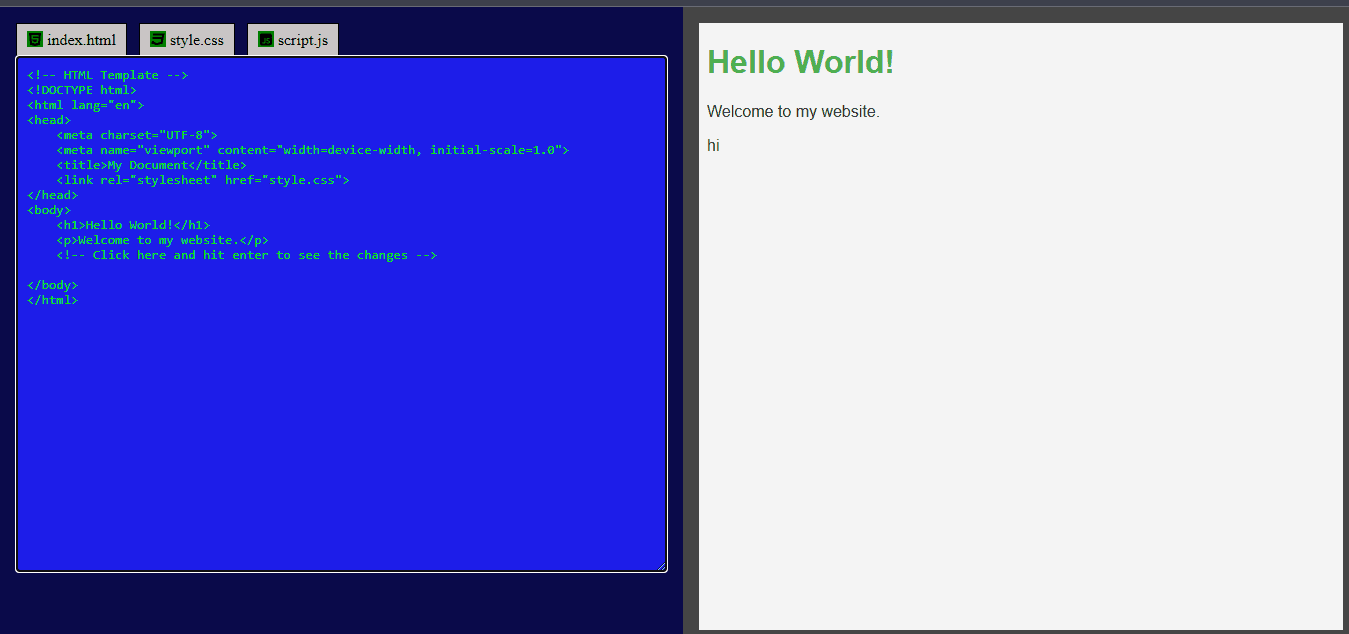
Task: Open the style.css tab label
Action: (197, 40)
